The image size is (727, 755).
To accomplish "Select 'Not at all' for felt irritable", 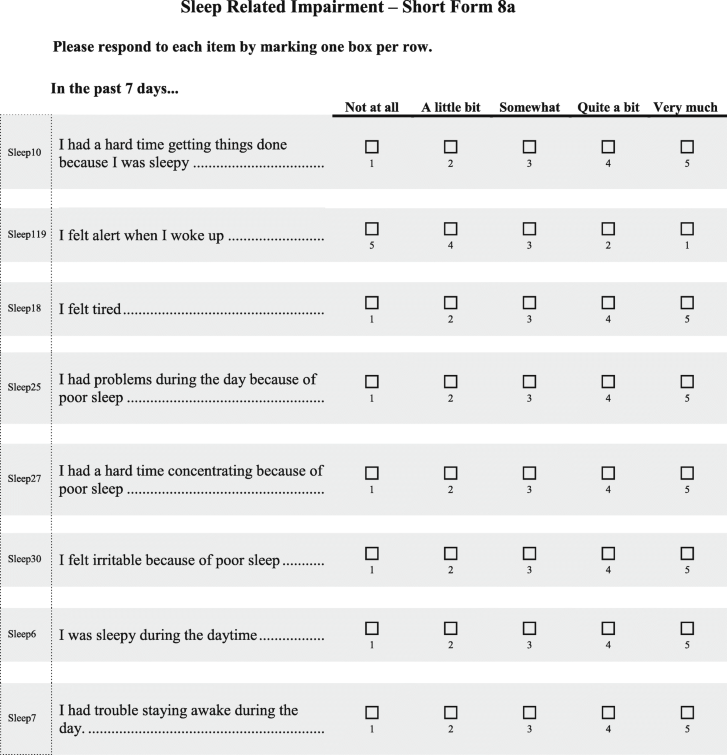I will [x=372, y=553].
